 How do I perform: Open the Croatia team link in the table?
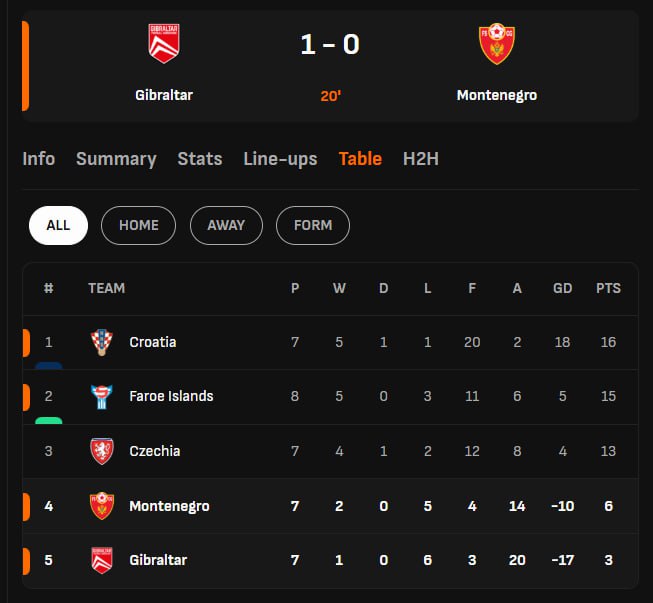click(x=153, y=342)
